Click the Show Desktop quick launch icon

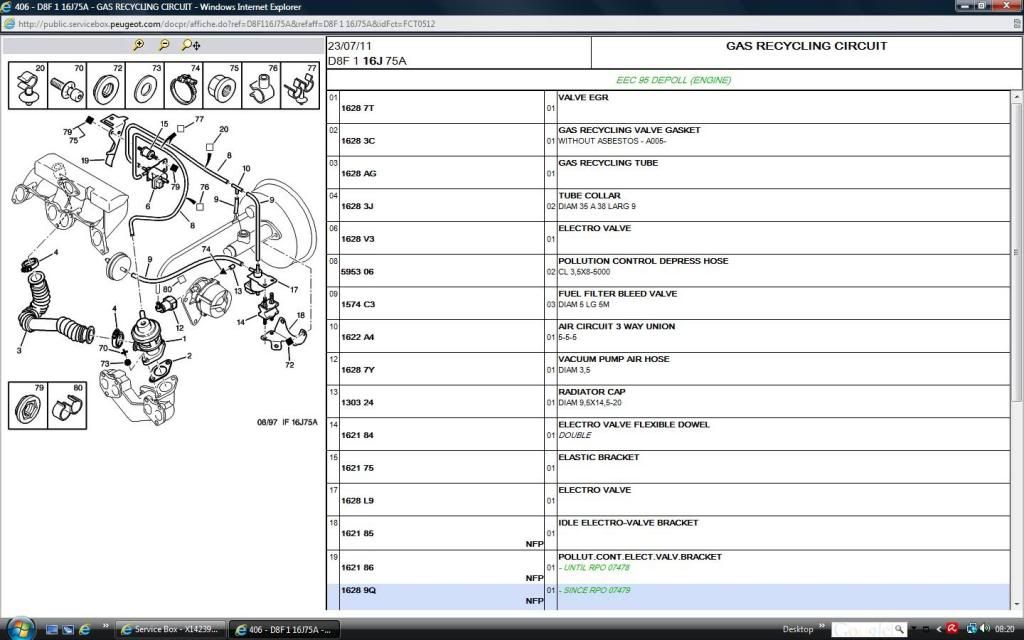tap(52, 630)
